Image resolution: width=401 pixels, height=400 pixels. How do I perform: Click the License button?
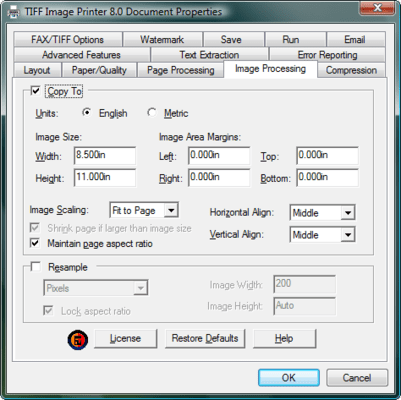tap(125, 339)
